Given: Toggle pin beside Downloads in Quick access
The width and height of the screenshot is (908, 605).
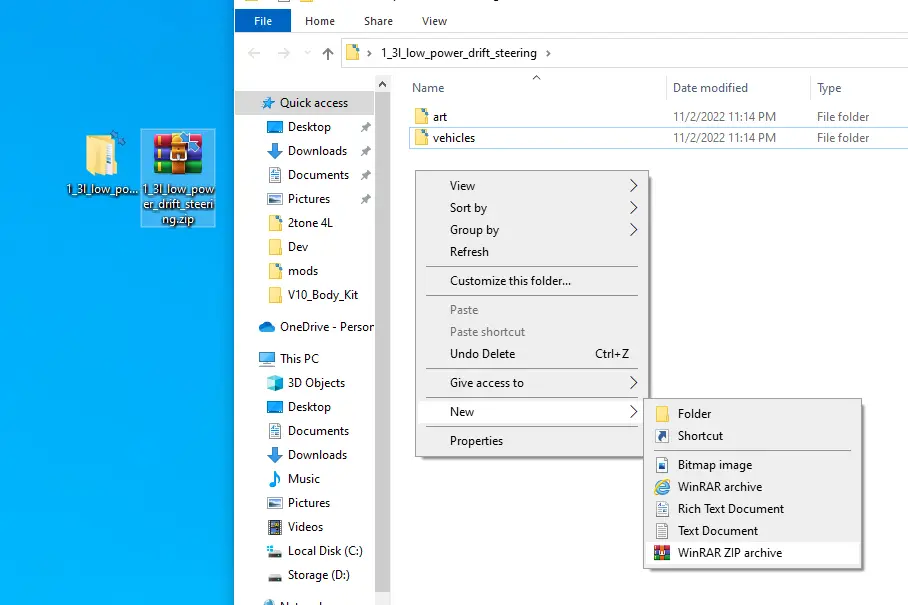Looking at the screenshot, I should [365, 151].
